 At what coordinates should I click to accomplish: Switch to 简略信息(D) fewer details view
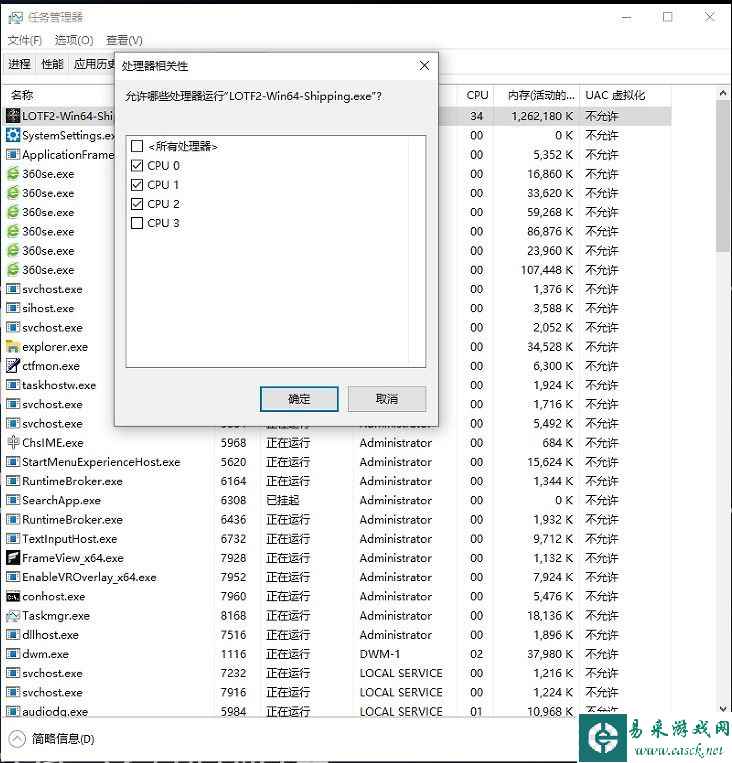pyautogui.click(x=63, y=739)
